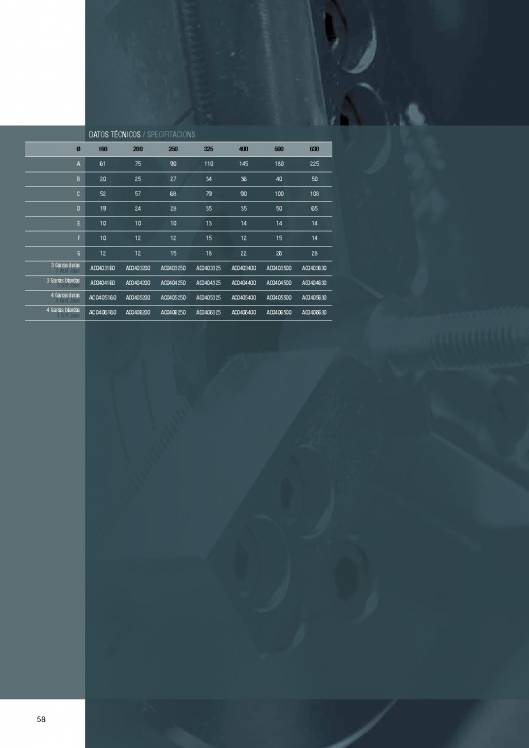Select the 160 column header

click(x=103, y=149)
